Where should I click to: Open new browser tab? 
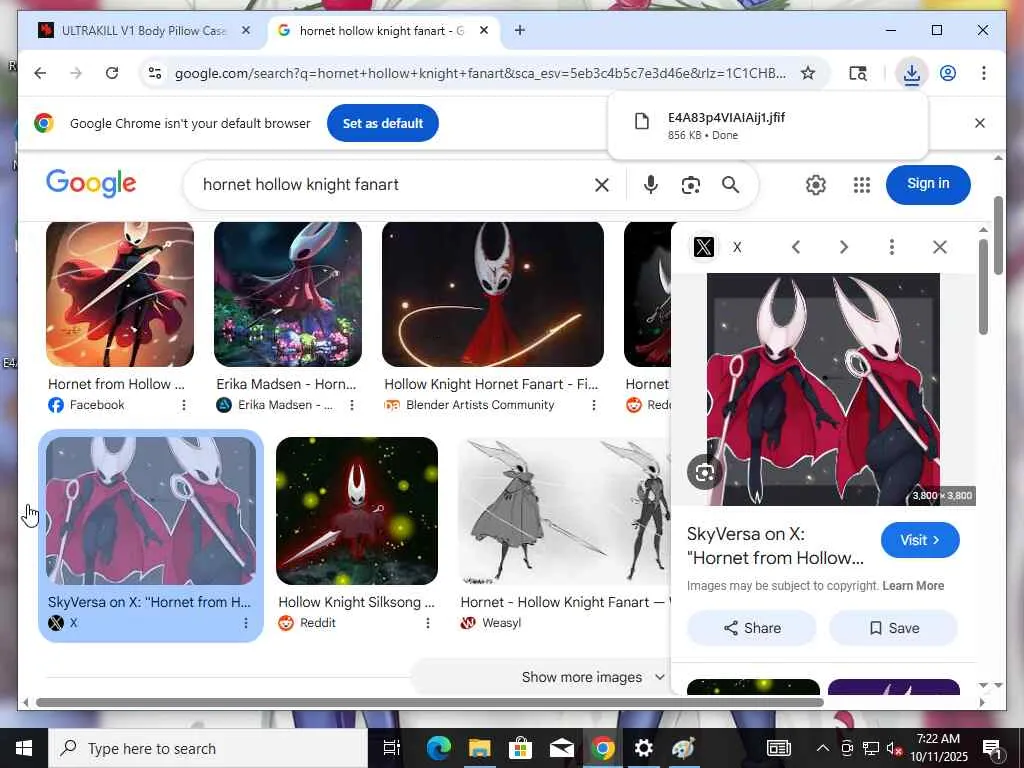(x=519, y=30)
